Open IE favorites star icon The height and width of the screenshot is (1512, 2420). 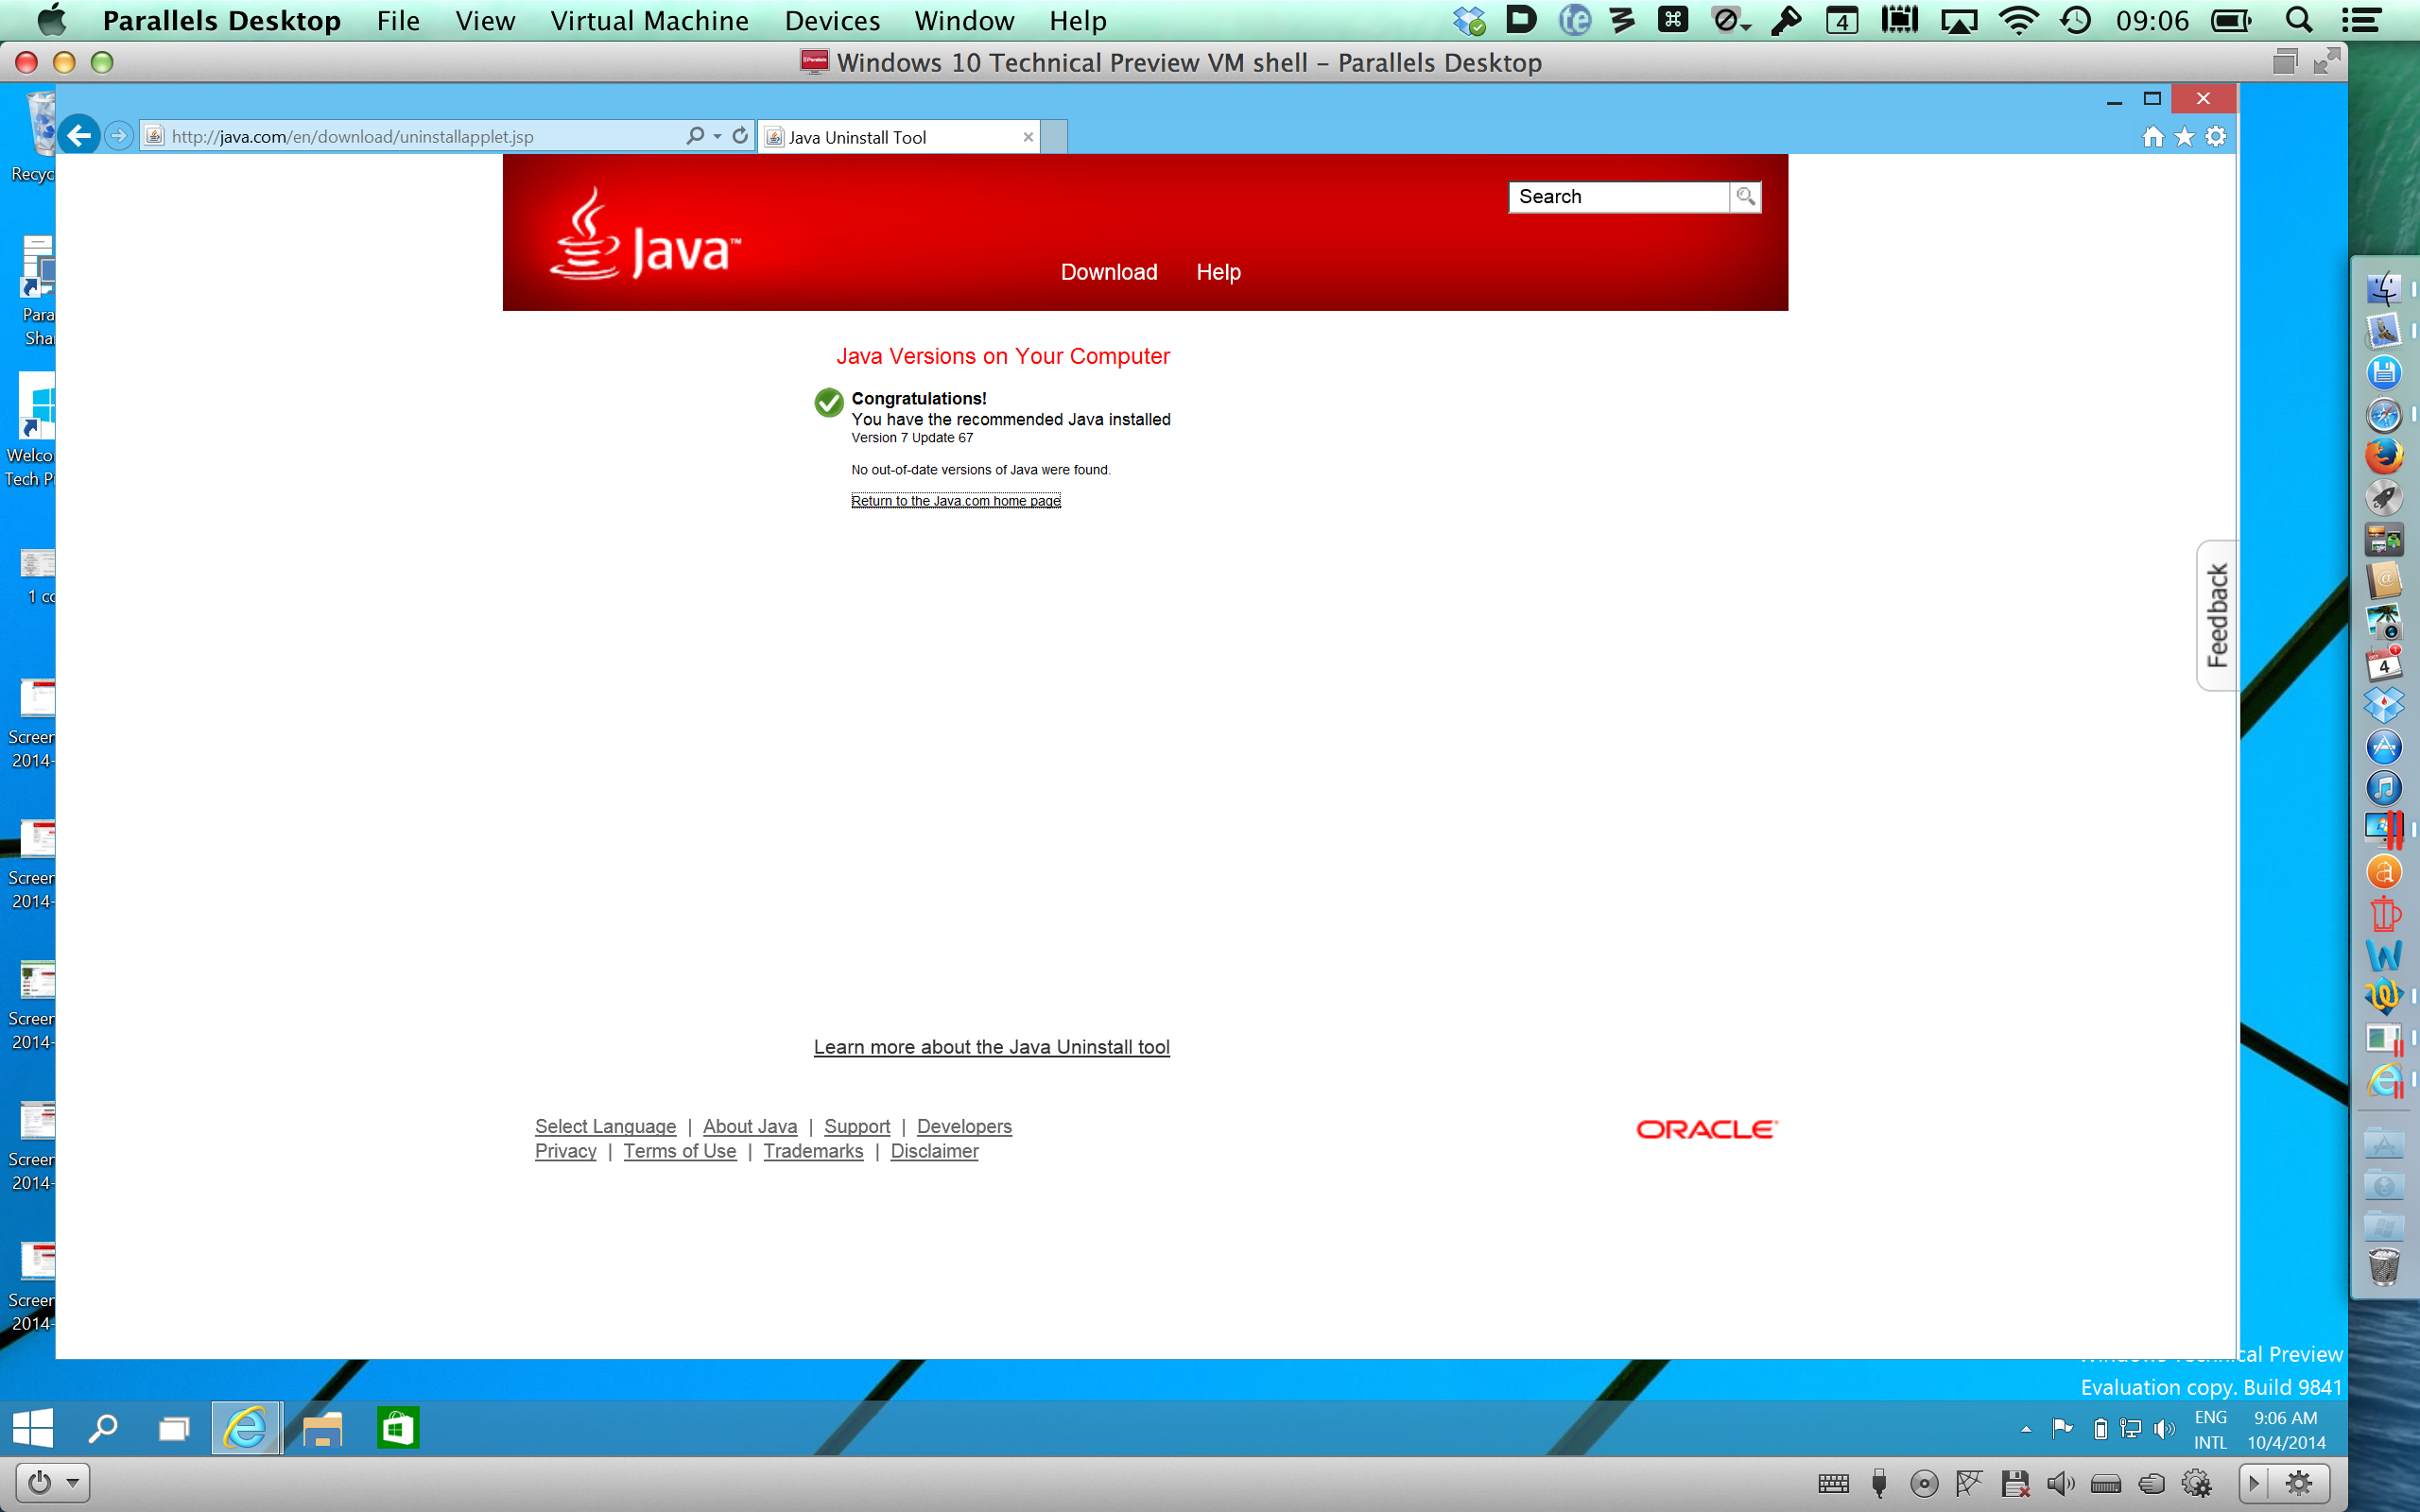(x=2185, y=137)
